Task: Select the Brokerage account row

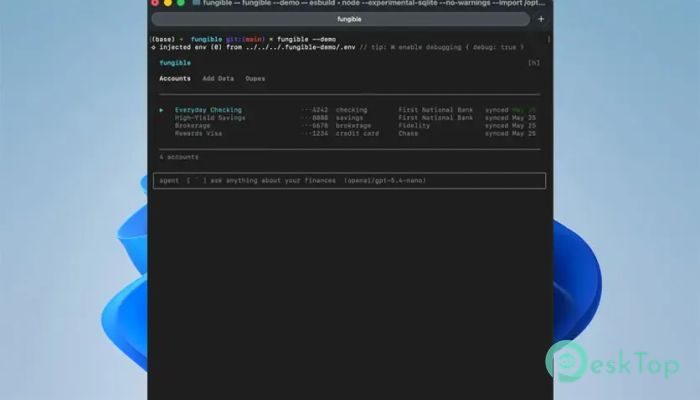Action: pos(348,126)
